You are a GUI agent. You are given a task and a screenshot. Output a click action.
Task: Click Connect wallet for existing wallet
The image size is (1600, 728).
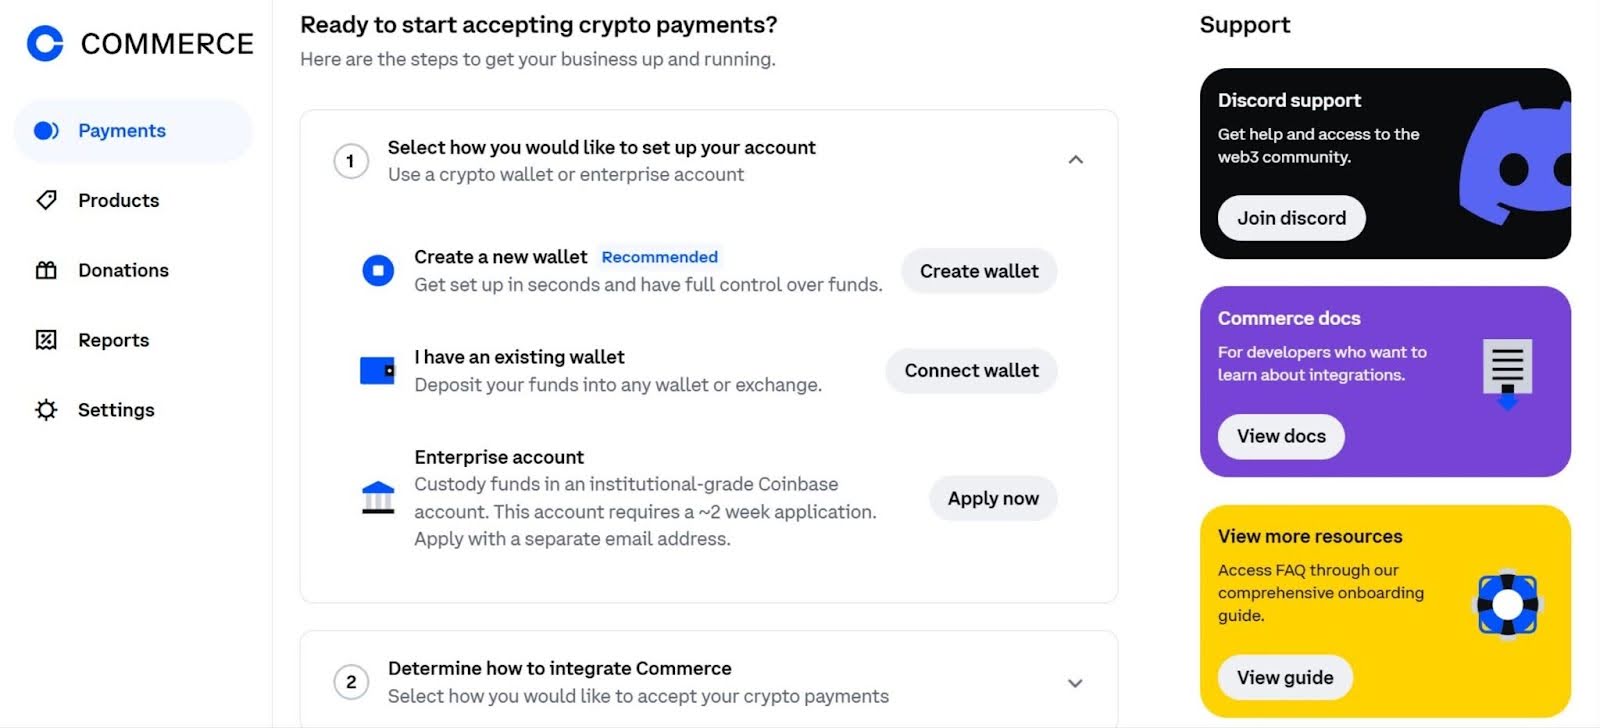click(970, 370)
